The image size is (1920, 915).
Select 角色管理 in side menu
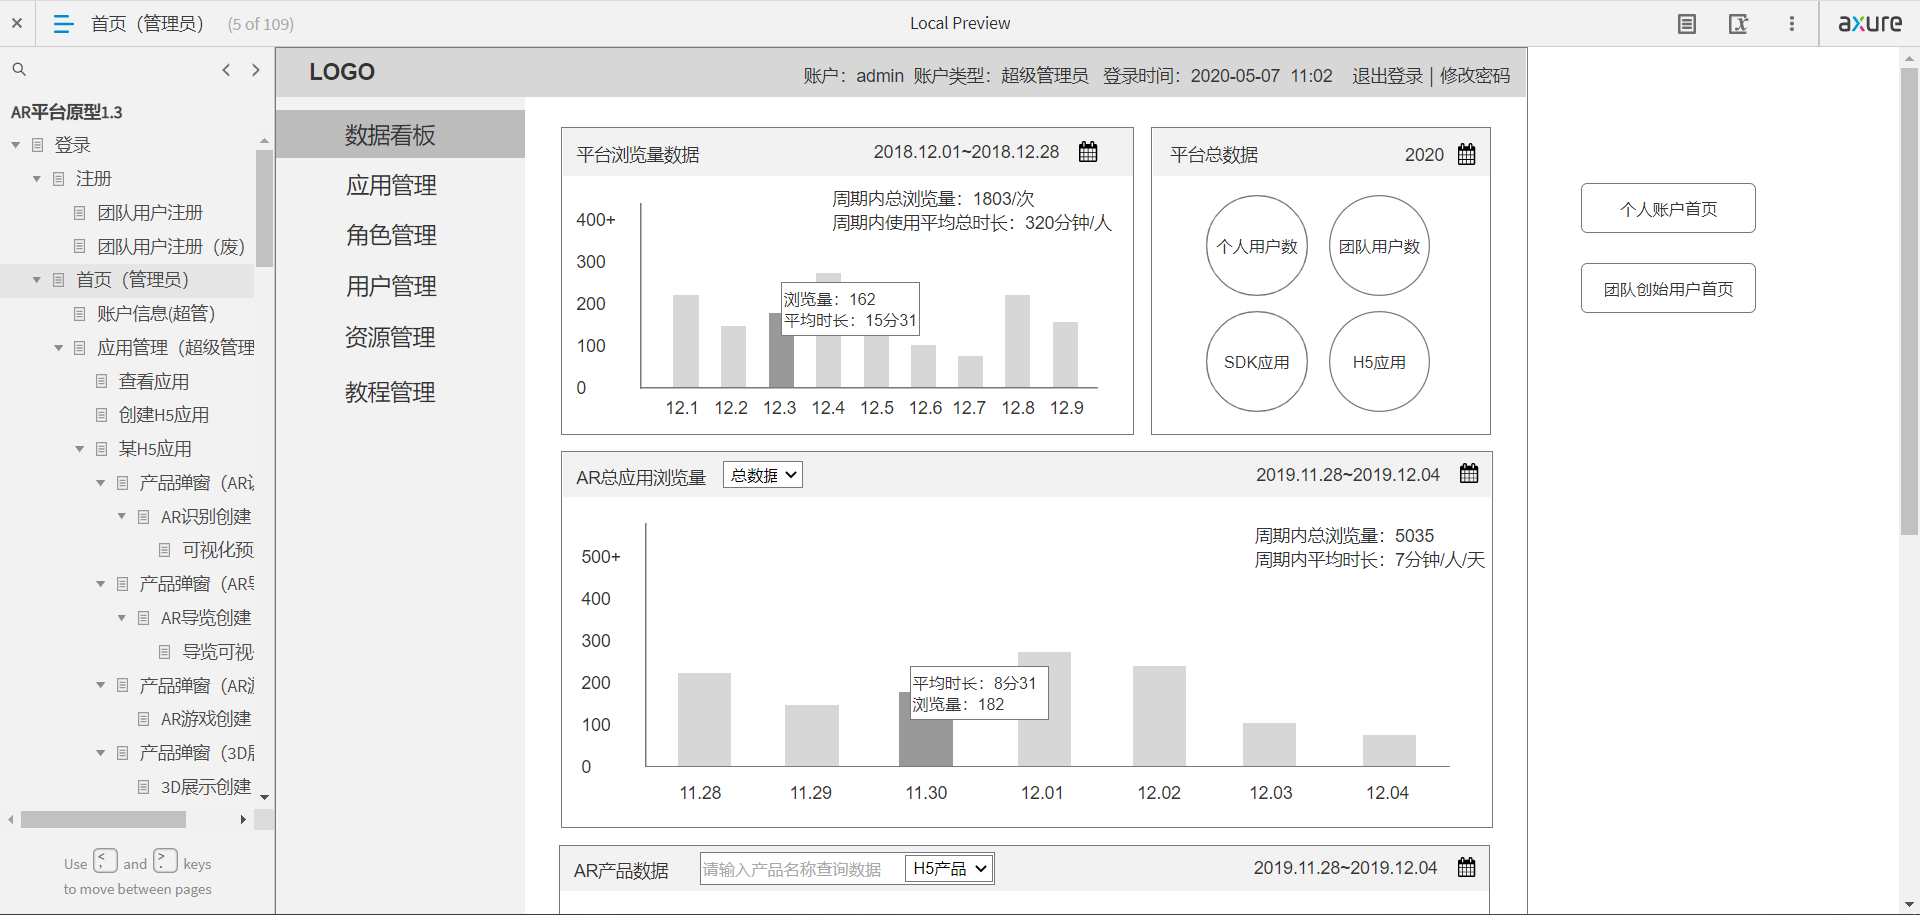point(391,235)
